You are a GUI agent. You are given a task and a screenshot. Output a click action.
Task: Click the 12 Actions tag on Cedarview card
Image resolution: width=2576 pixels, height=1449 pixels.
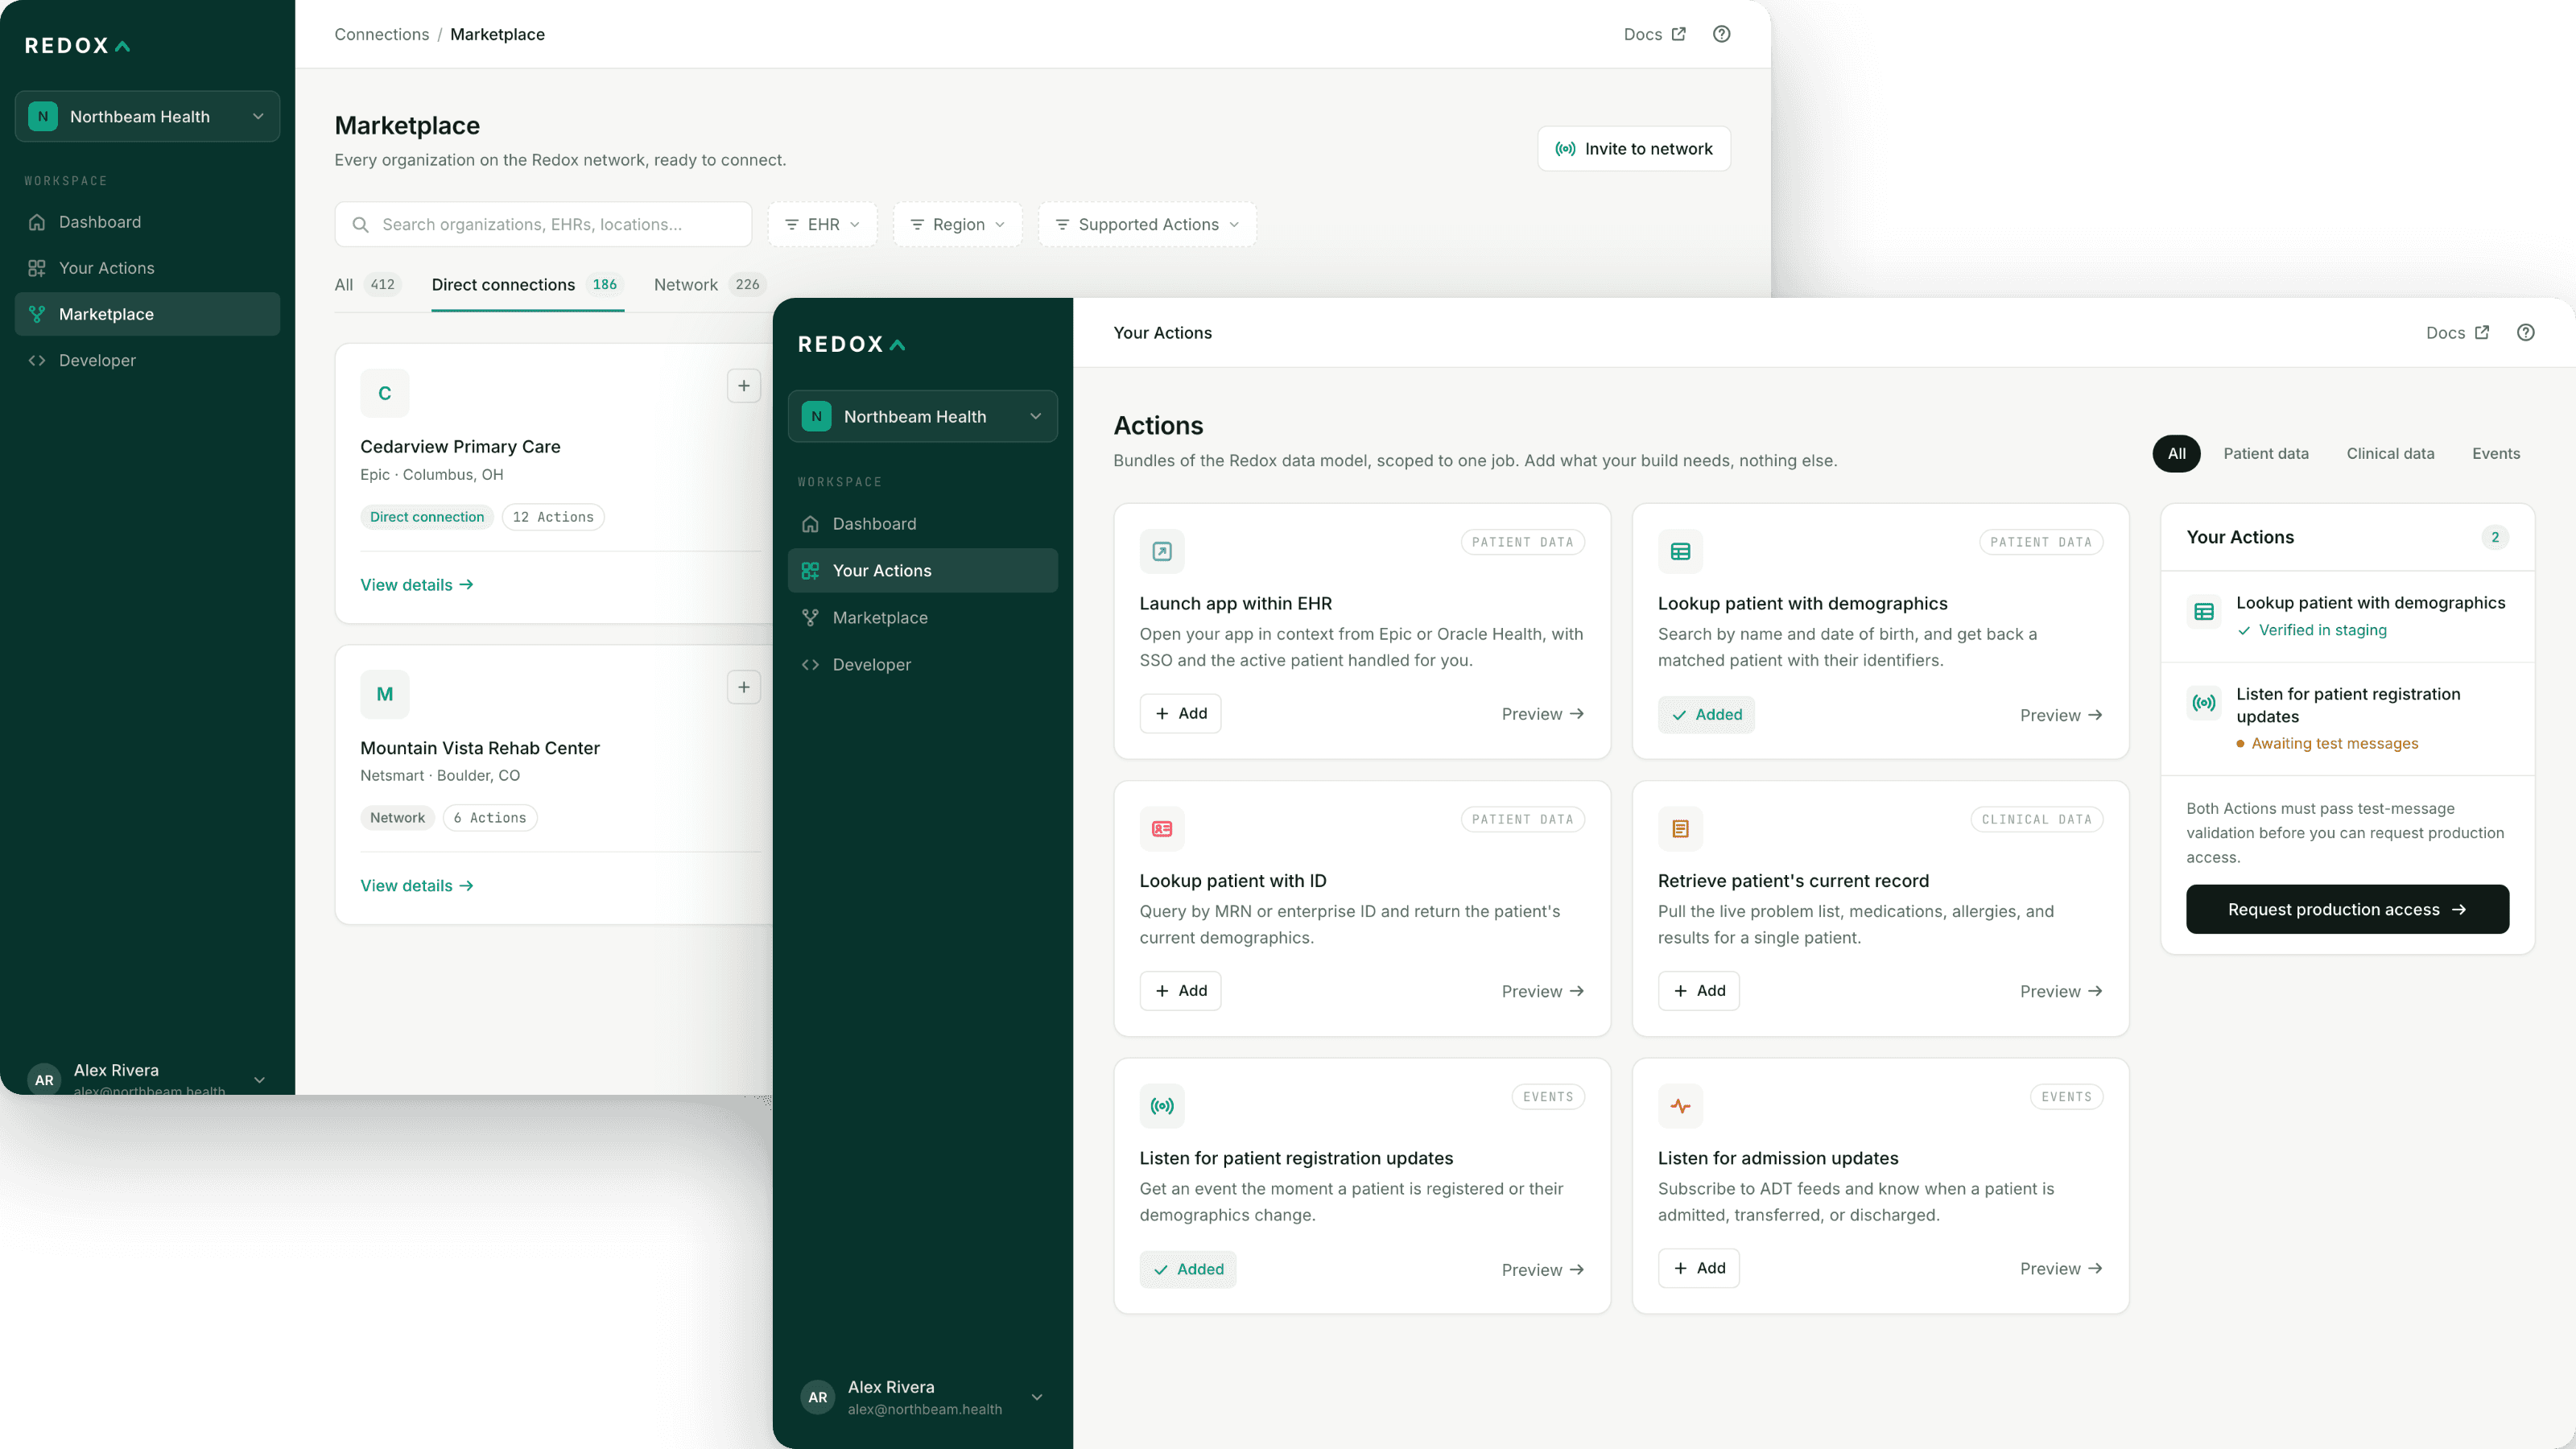point(553,517)
